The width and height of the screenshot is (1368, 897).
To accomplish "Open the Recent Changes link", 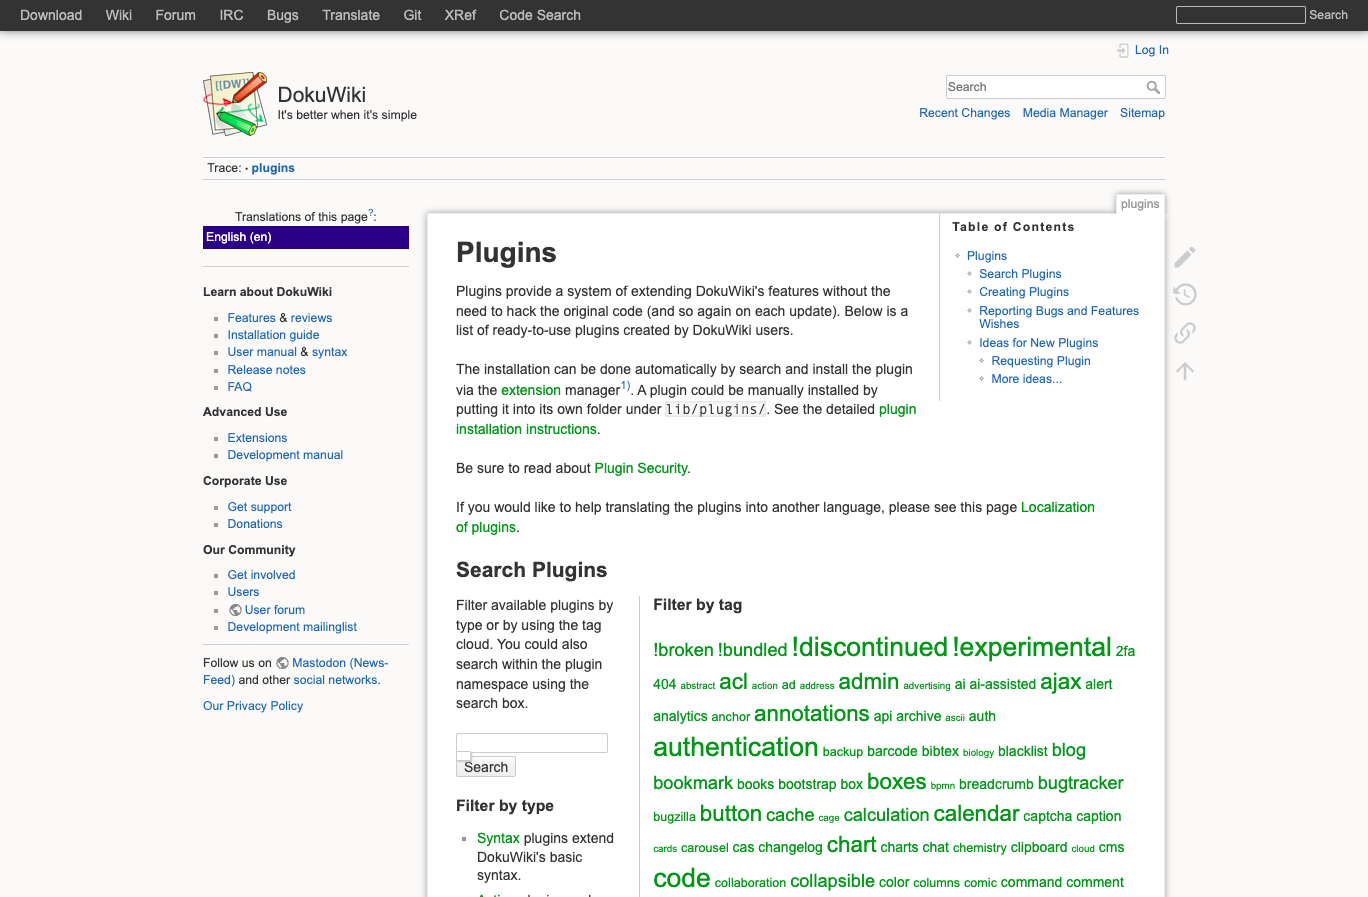I will tap(964, 113).
